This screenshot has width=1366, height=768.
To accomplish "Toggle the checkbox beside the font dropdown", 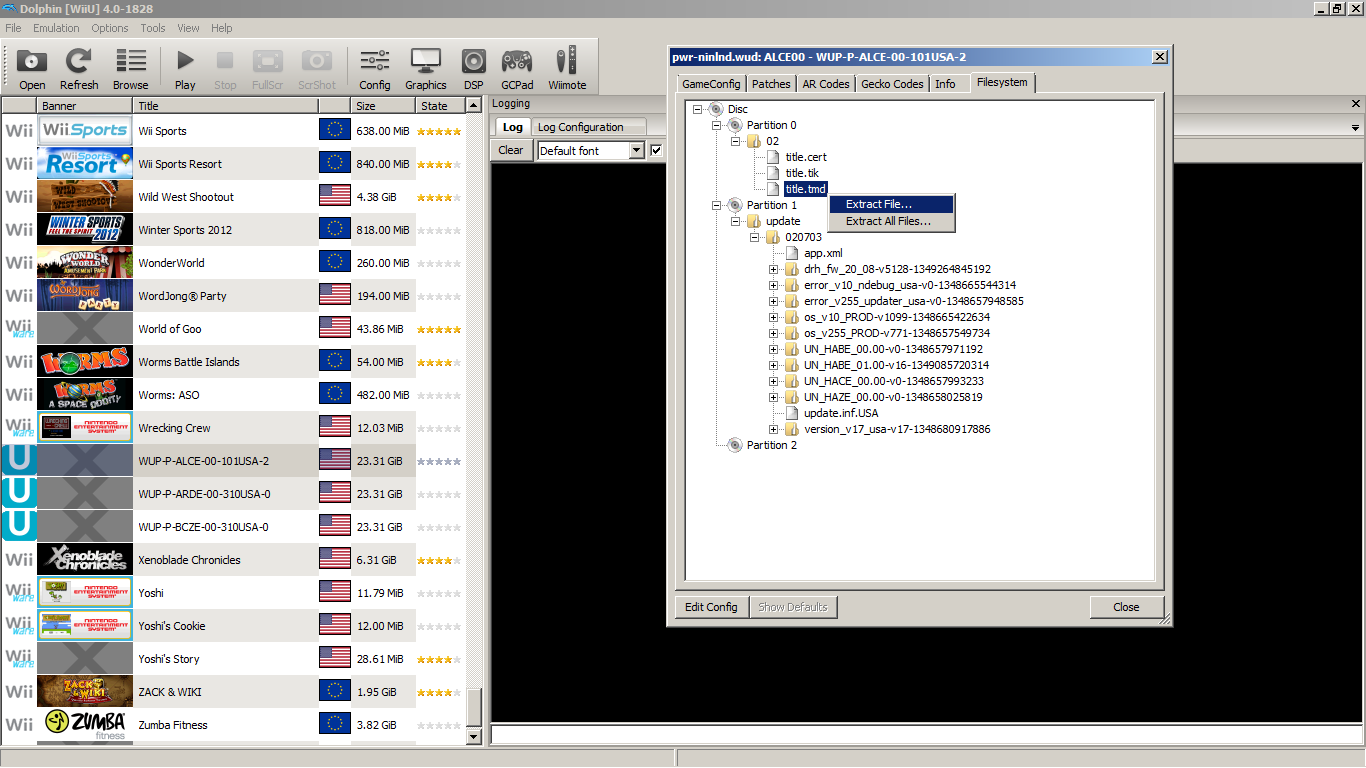I will (657, 150).
